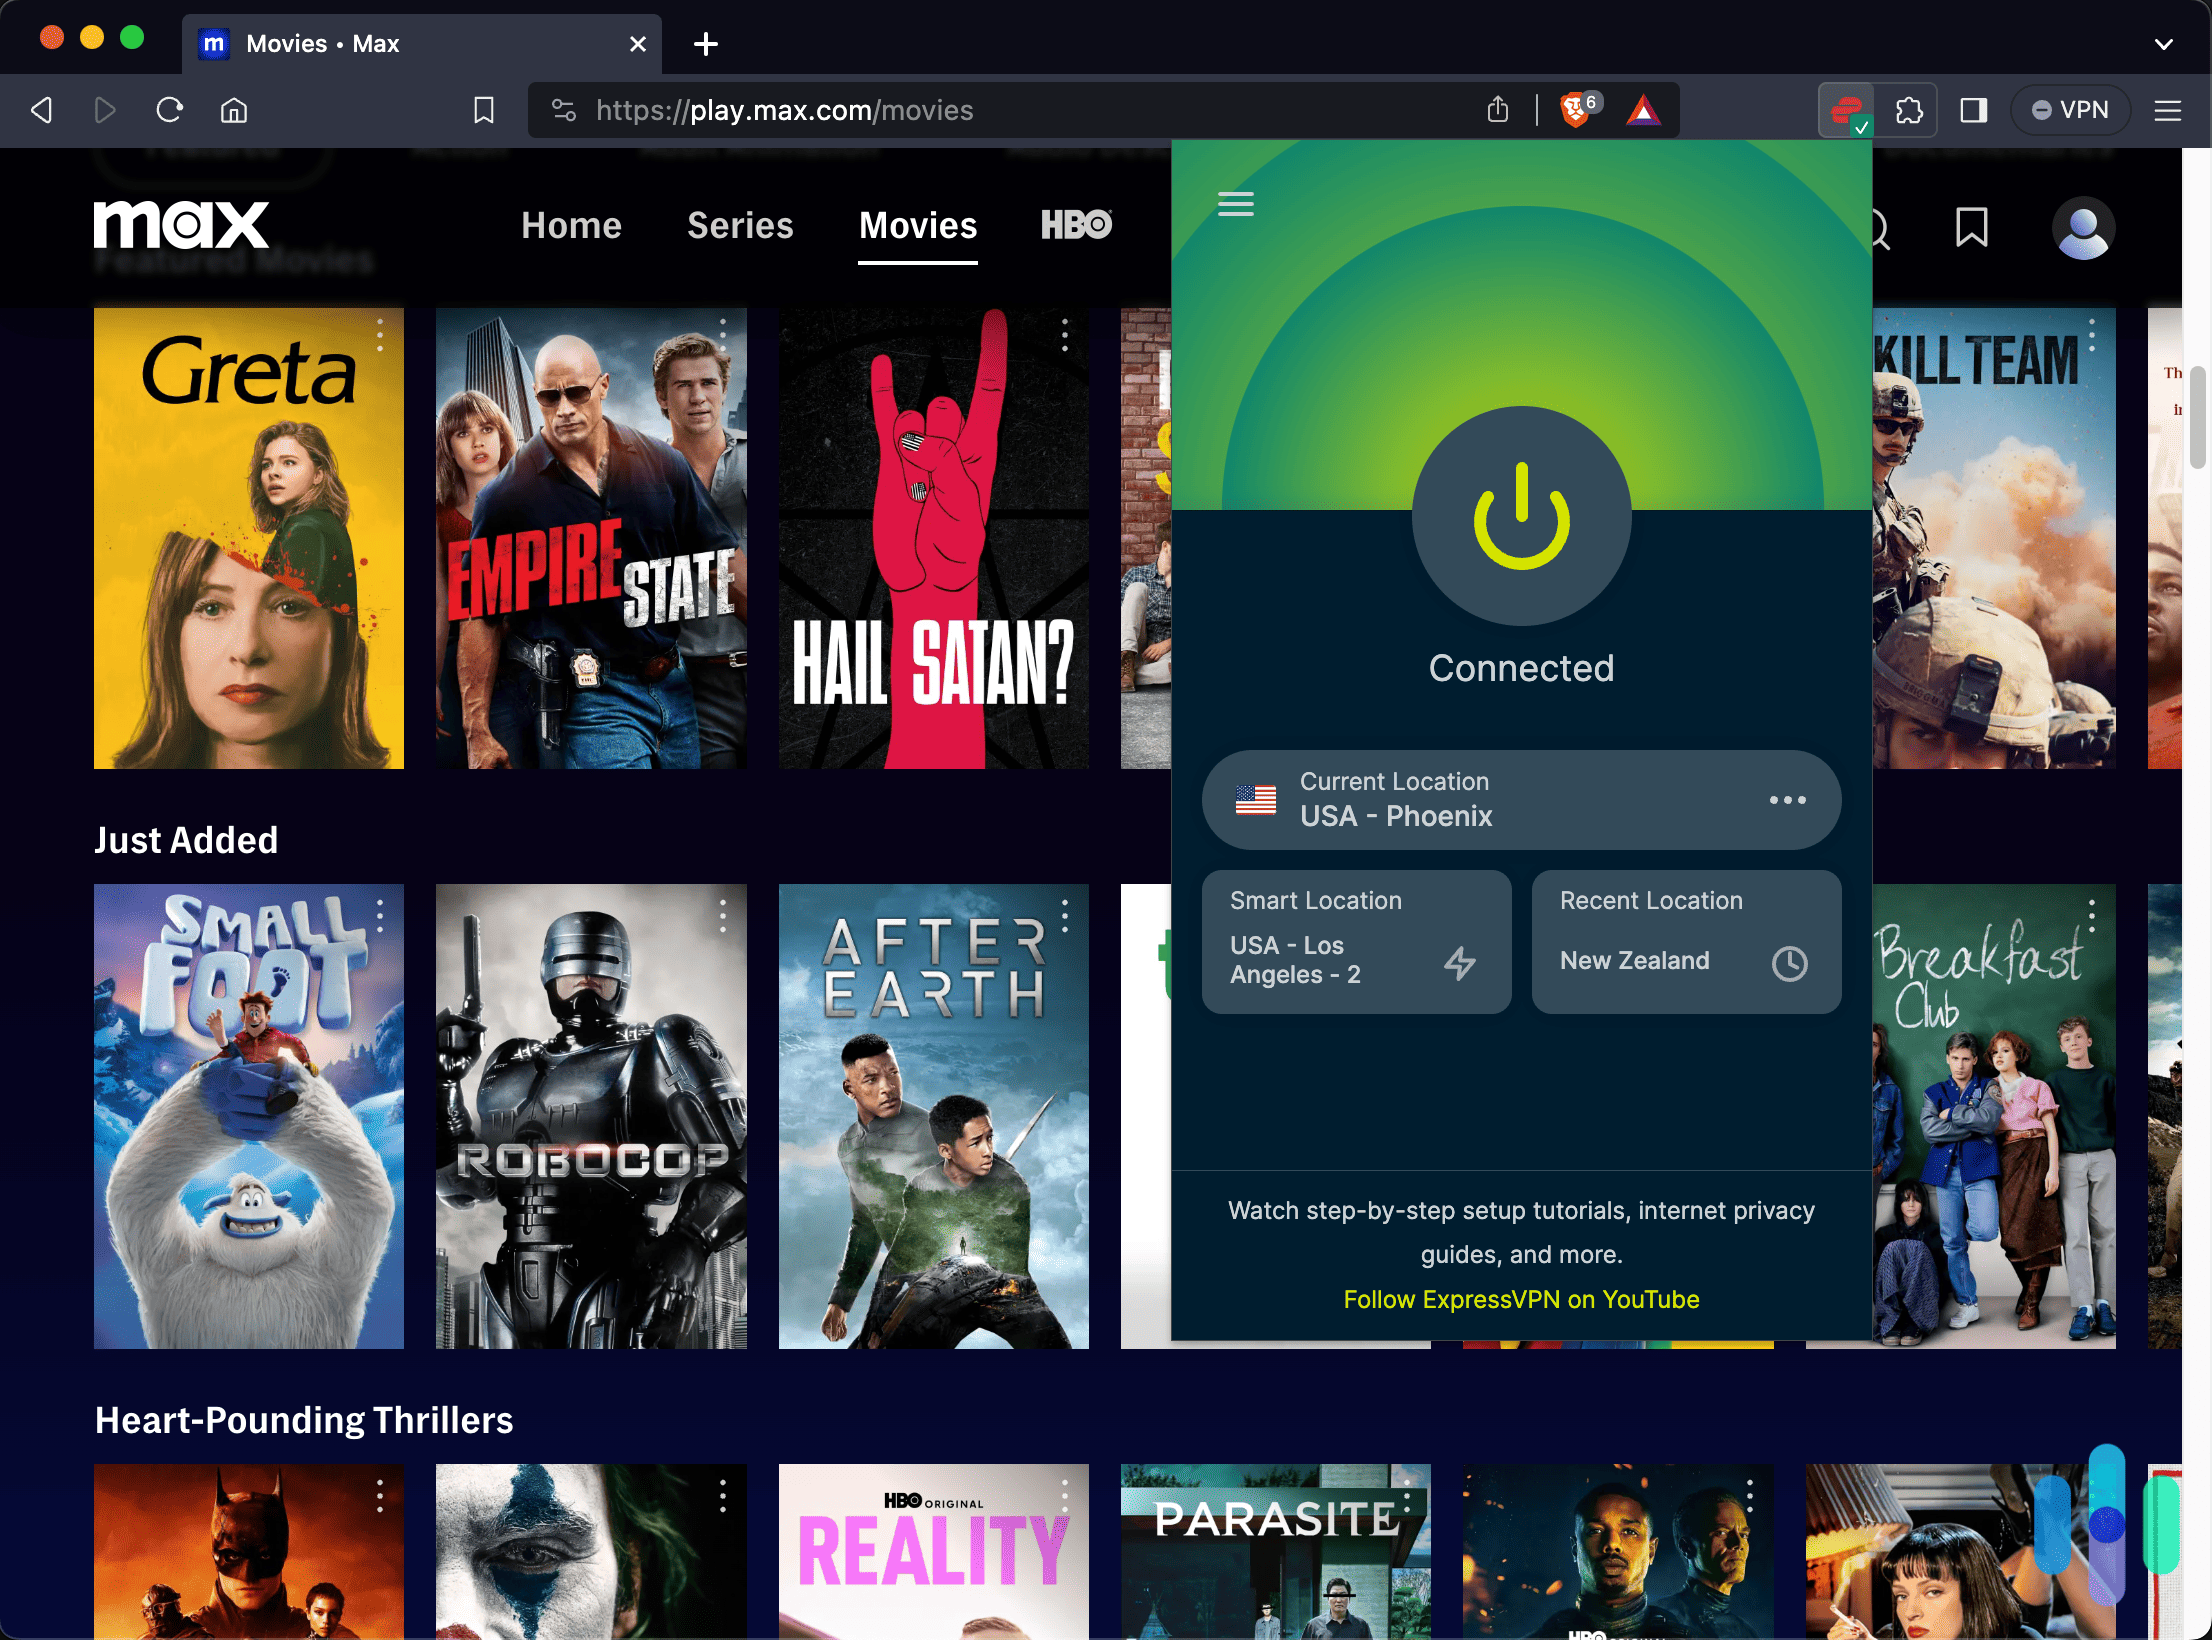This screenshot has width=2212, height=1640.
Task: Enable Brave VPN from the toolbar button
Action: click(2070, 110)
